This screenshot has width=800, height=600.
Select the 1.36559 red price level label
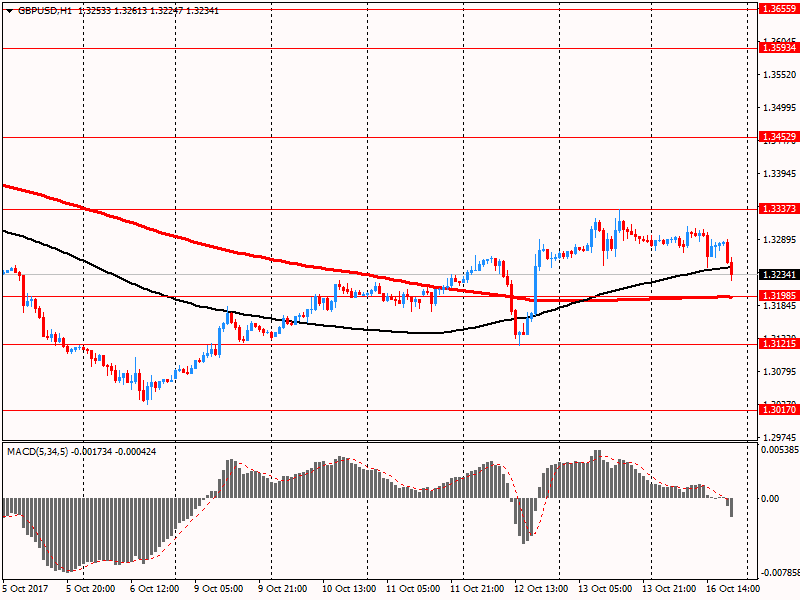[779, 9]
